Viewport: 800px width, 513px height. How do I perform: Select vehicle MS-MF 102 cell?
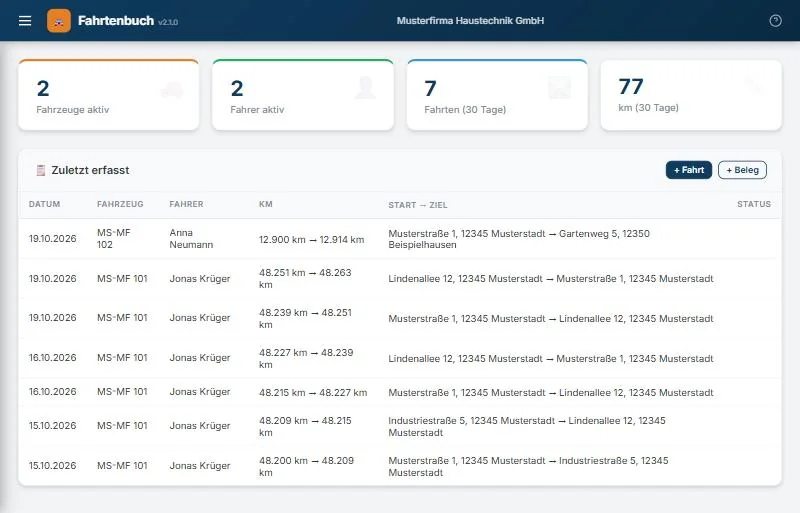pyautogui.click(x=114, y=238)
